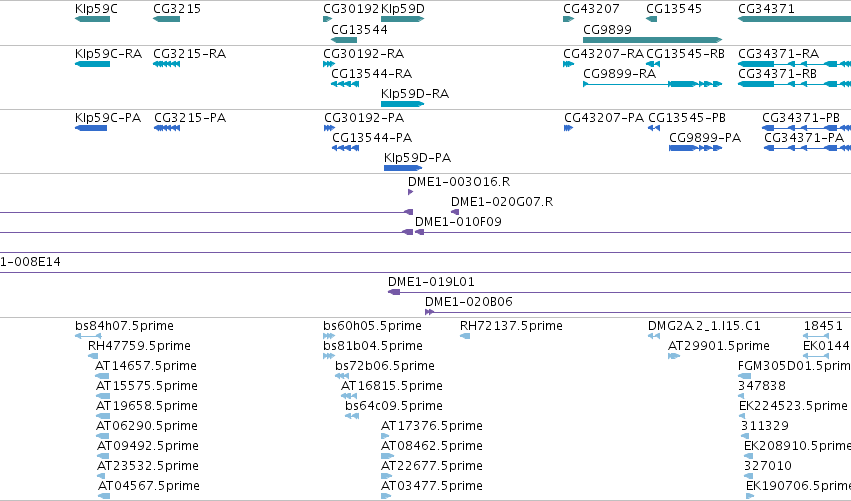
Task: Select the RH47759.5prime EST label
Action: (x=139, y=346)
